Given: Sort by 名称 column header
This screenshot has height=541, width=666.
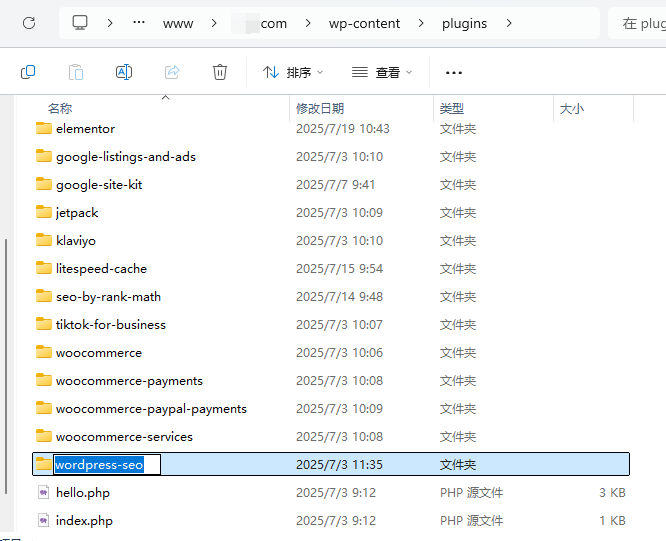Looking at the screenshot, I should tap(60, 109).
